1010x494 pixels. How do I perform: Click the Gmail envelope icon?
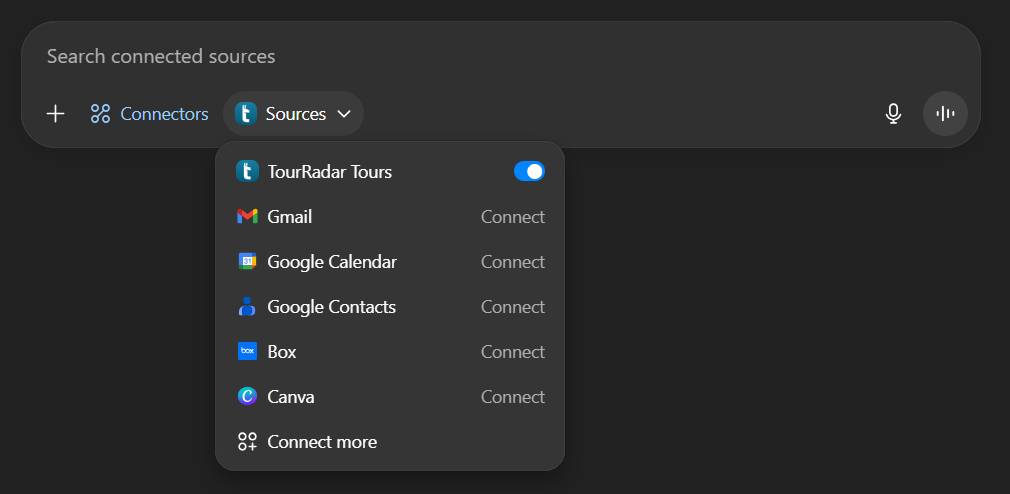[247, 217]
